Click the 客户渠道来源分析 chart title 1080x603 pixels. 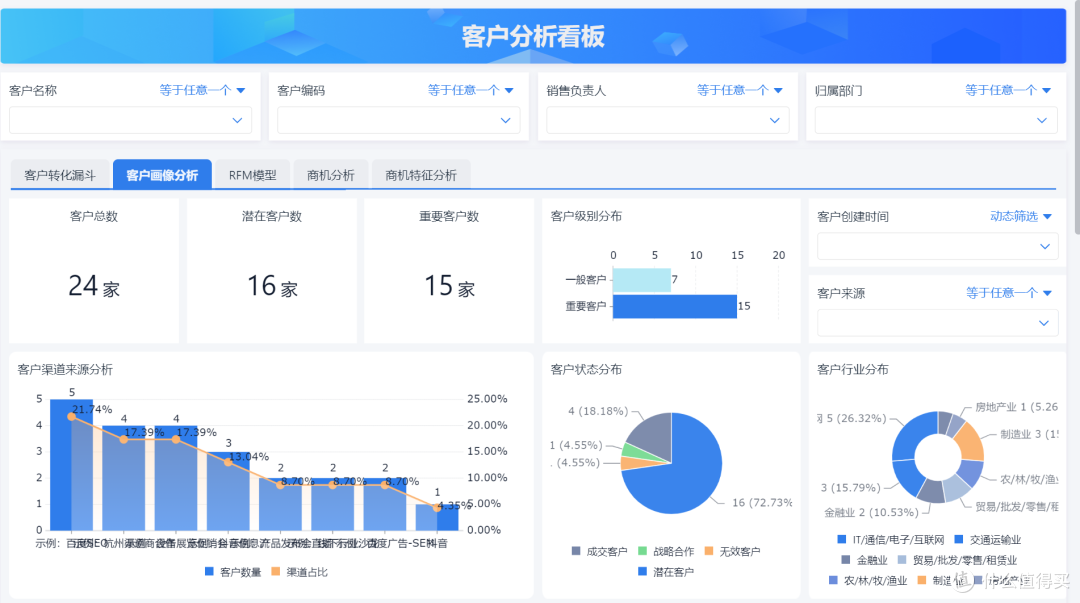click(65, 370)
